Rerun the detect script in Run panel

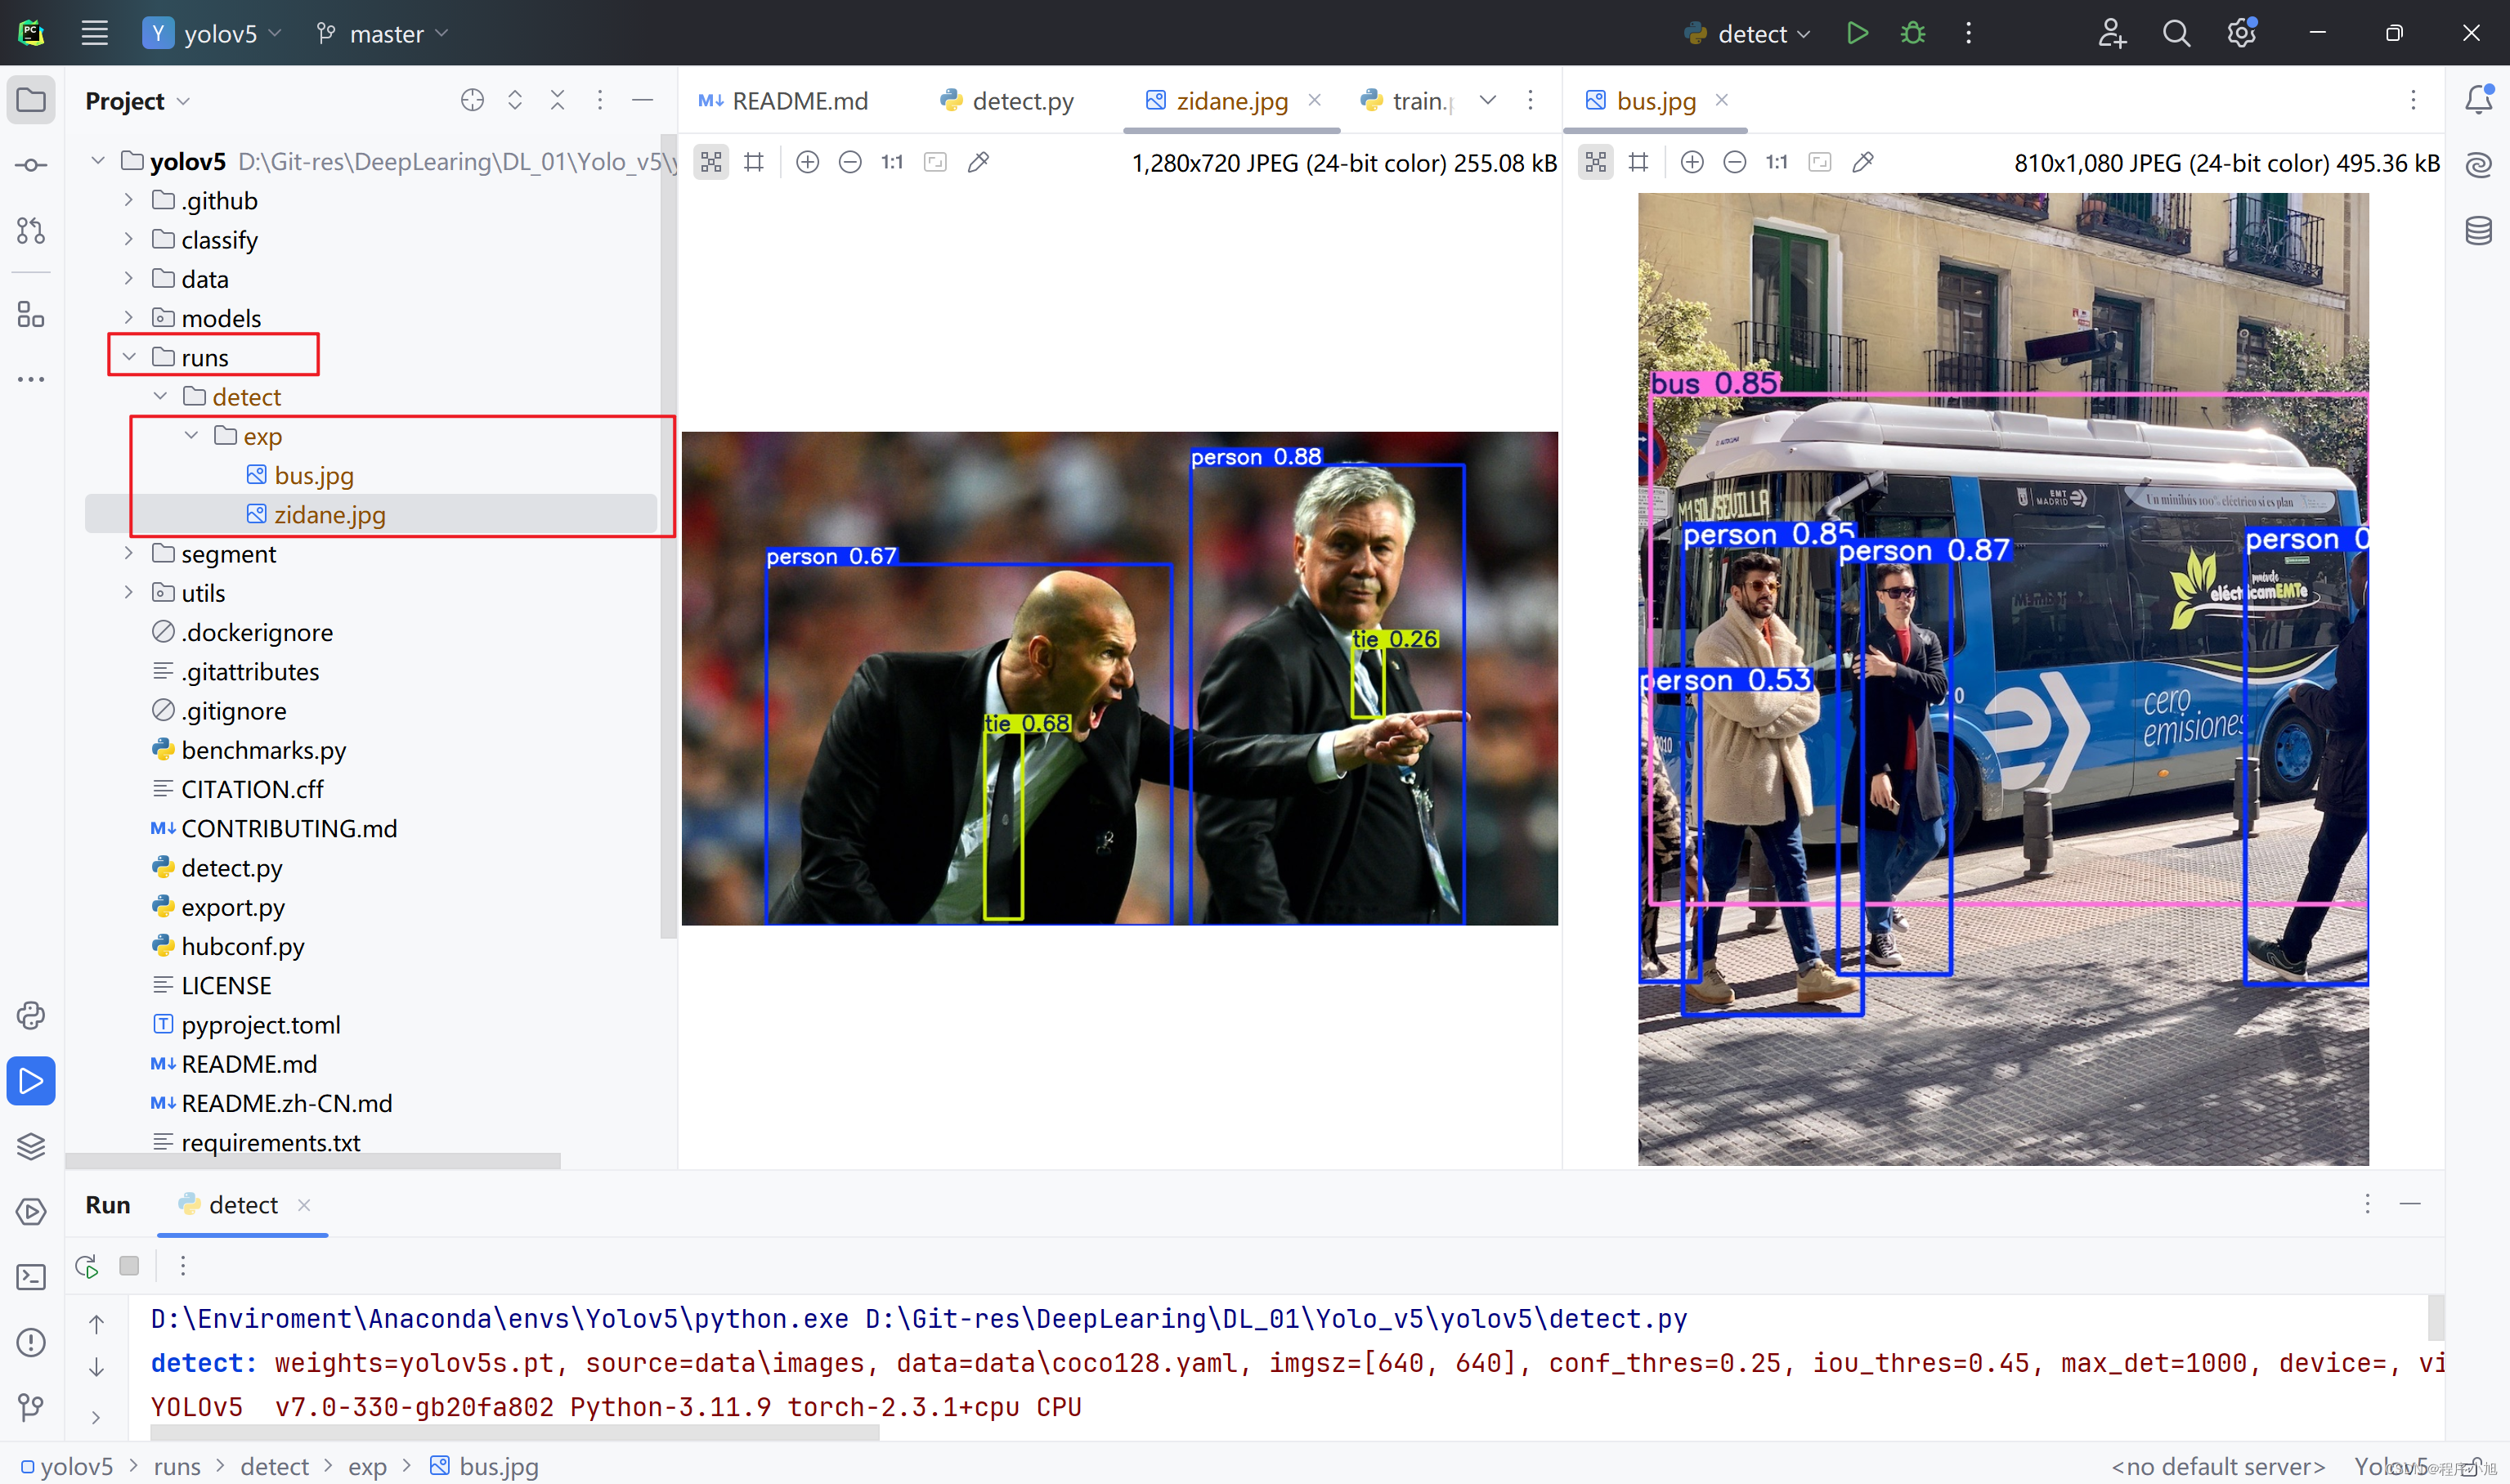coord(87,1266)
